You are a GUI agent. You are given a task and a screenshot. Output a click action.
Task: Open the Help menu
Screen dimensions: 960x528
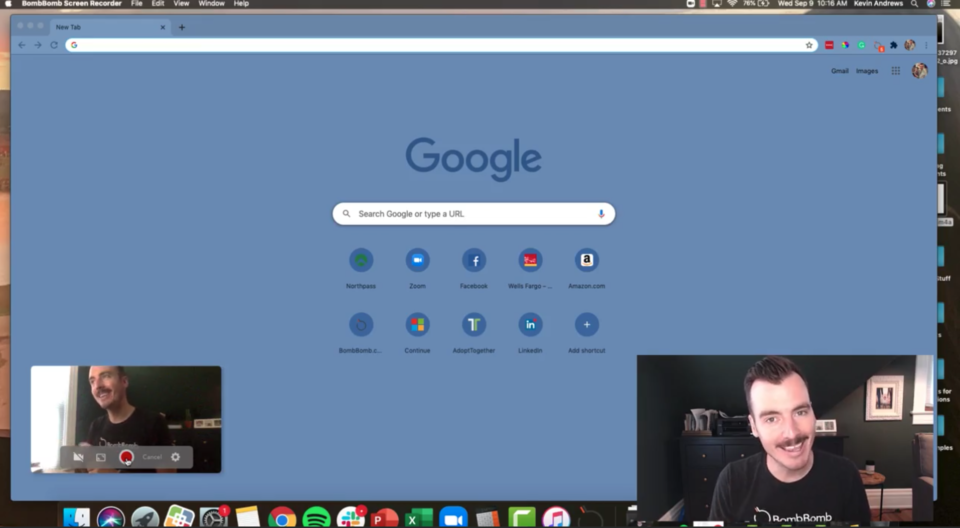tap(241, 4)
